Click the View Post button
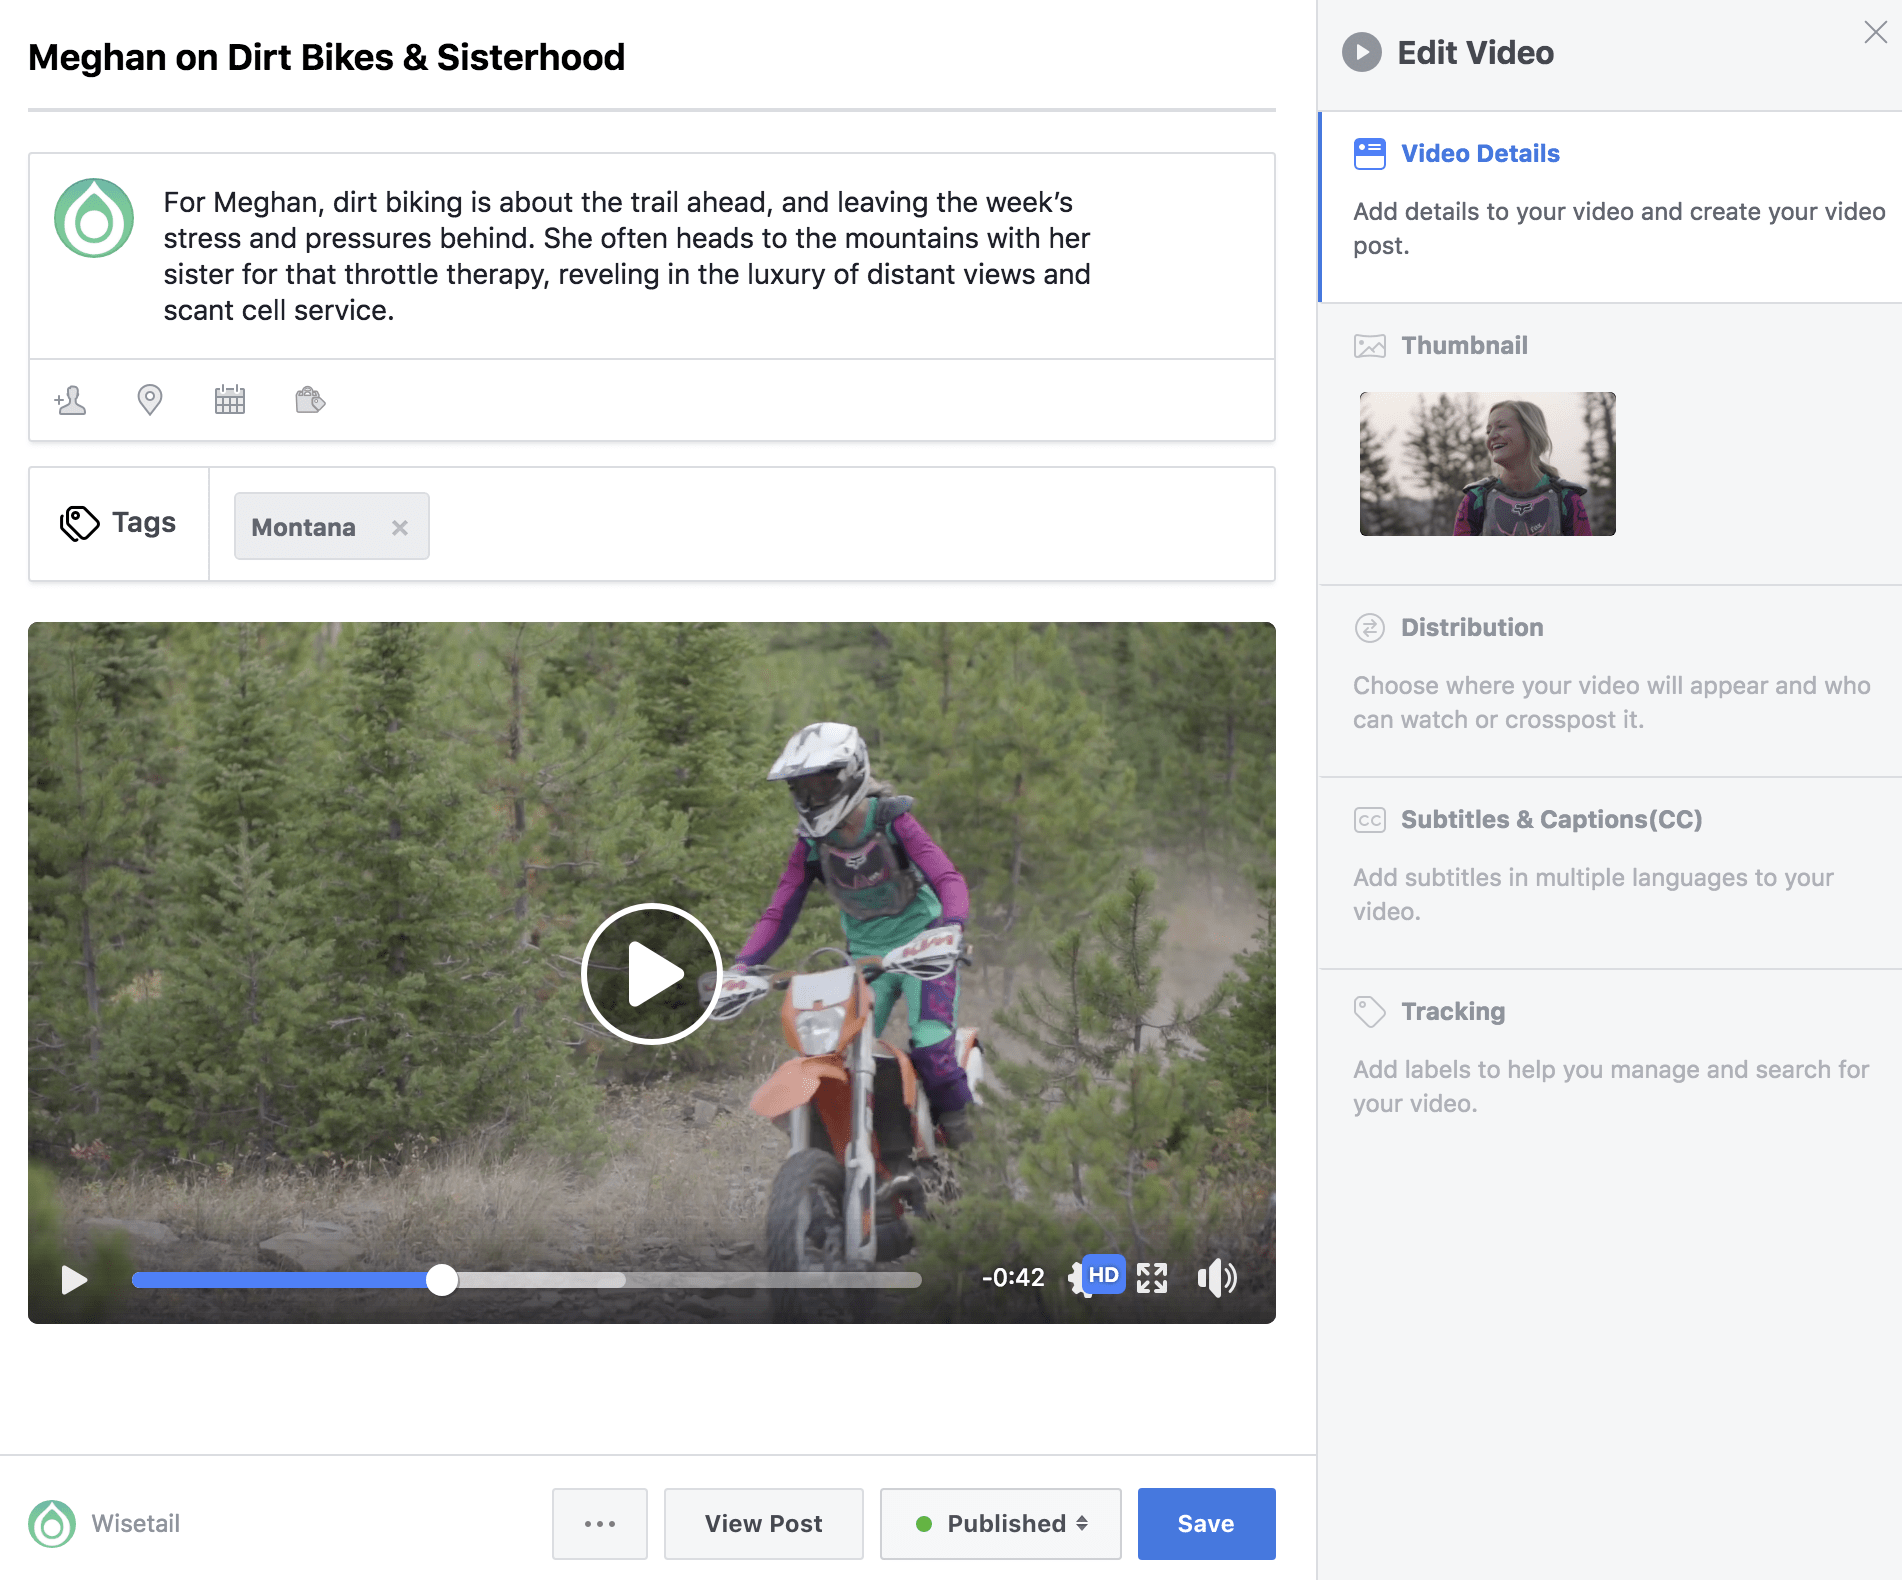This screenshot has width=1902, height=1580. pos(763,1523)
